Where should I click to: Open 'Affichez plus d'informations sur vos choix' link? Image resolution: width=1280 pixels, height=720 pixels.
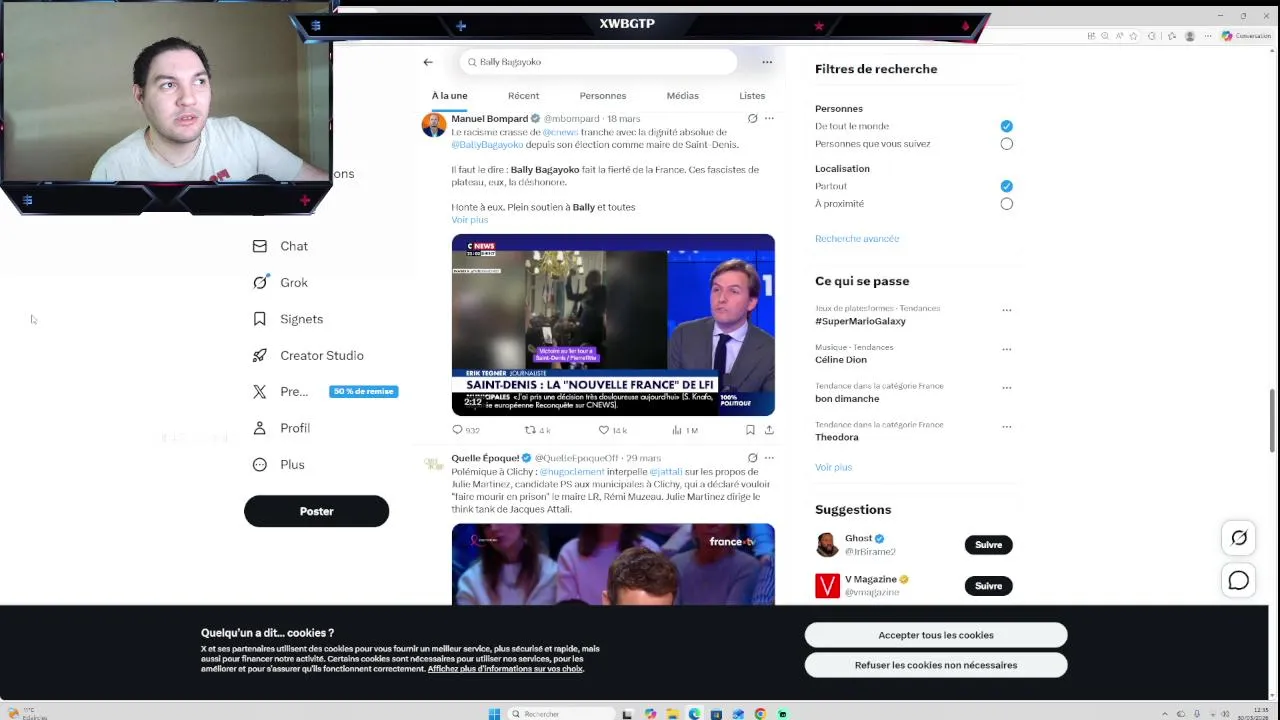(x=505, y=669)
